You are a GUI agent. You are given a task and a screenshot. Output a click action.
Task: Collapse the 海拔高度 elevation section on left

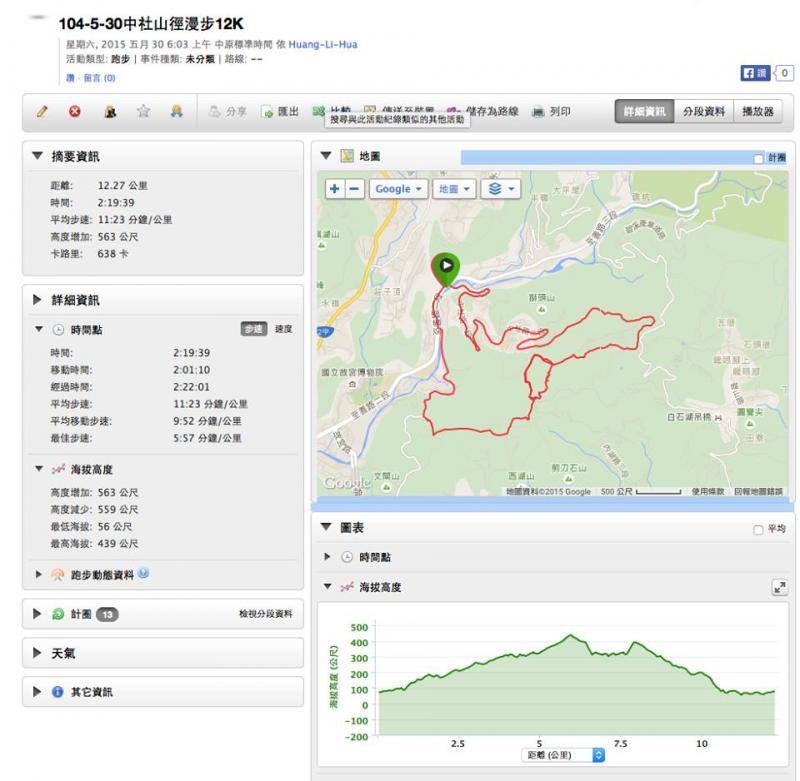click(39, 468)
